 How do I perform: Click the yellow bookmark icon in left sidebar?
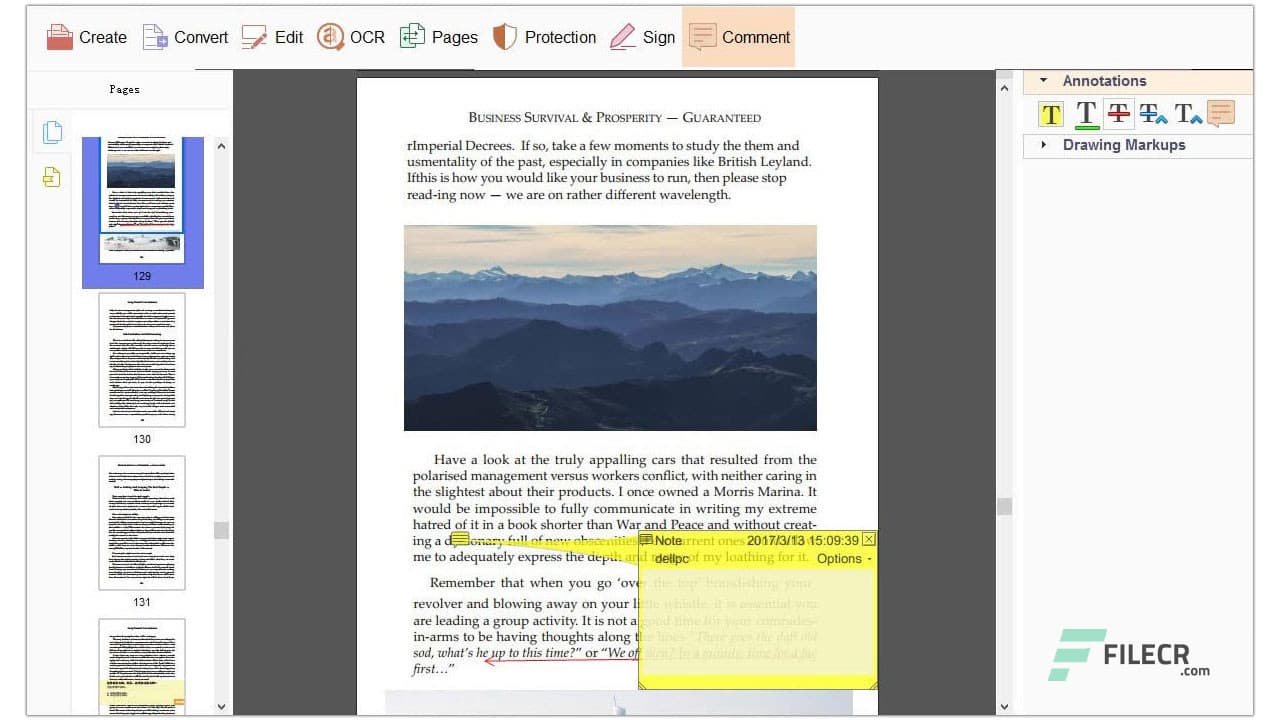[52, 177]
